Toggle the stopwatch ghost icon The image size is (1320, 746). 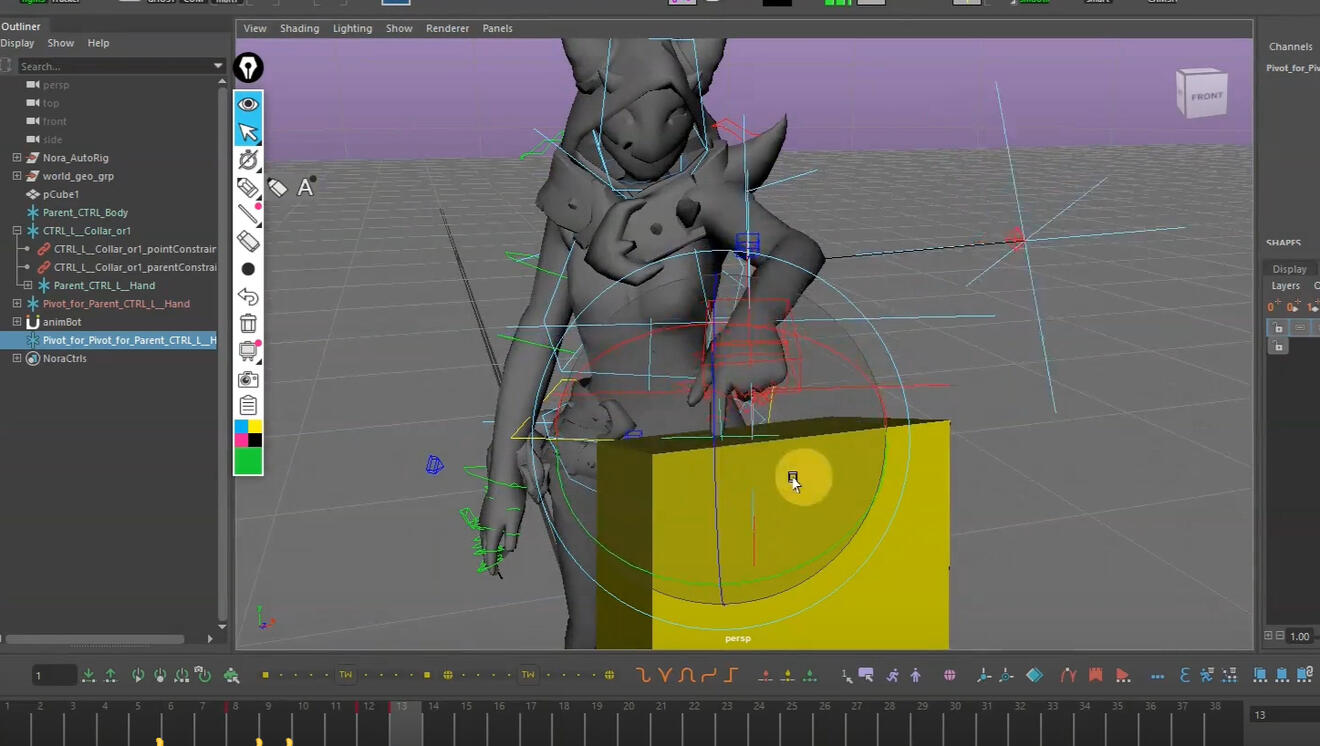tap(248, 160)
